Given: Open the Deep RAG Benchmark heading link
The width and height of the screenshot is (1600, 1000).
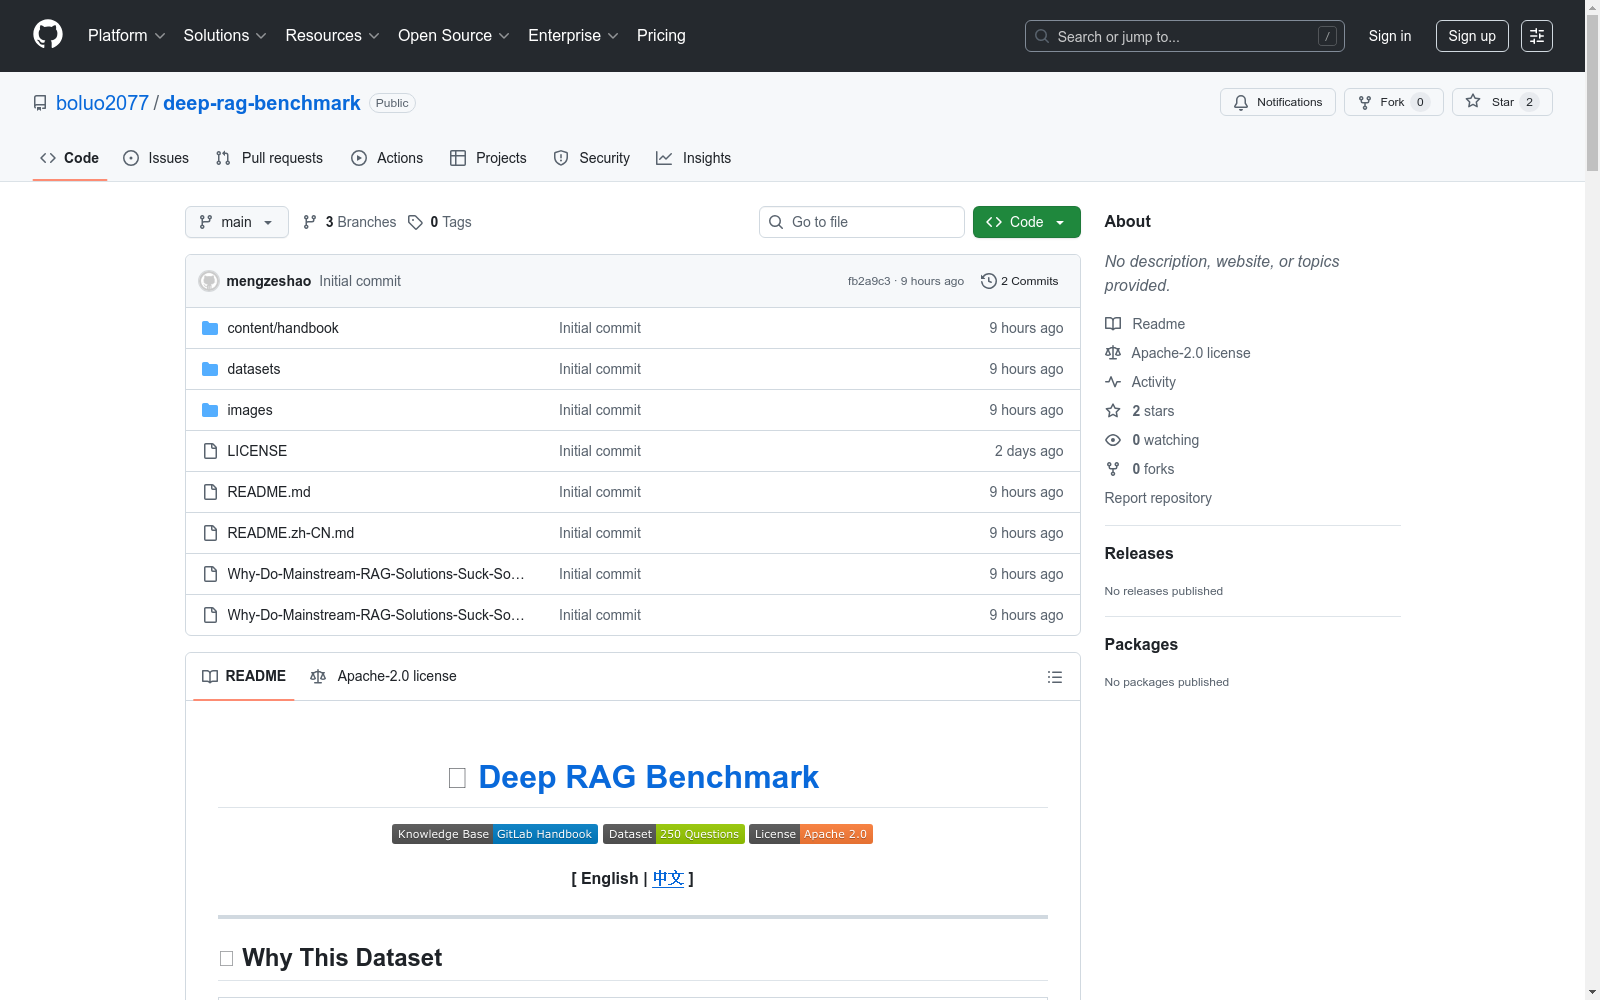Looking at the screenshot, I should tap(649, 777).
